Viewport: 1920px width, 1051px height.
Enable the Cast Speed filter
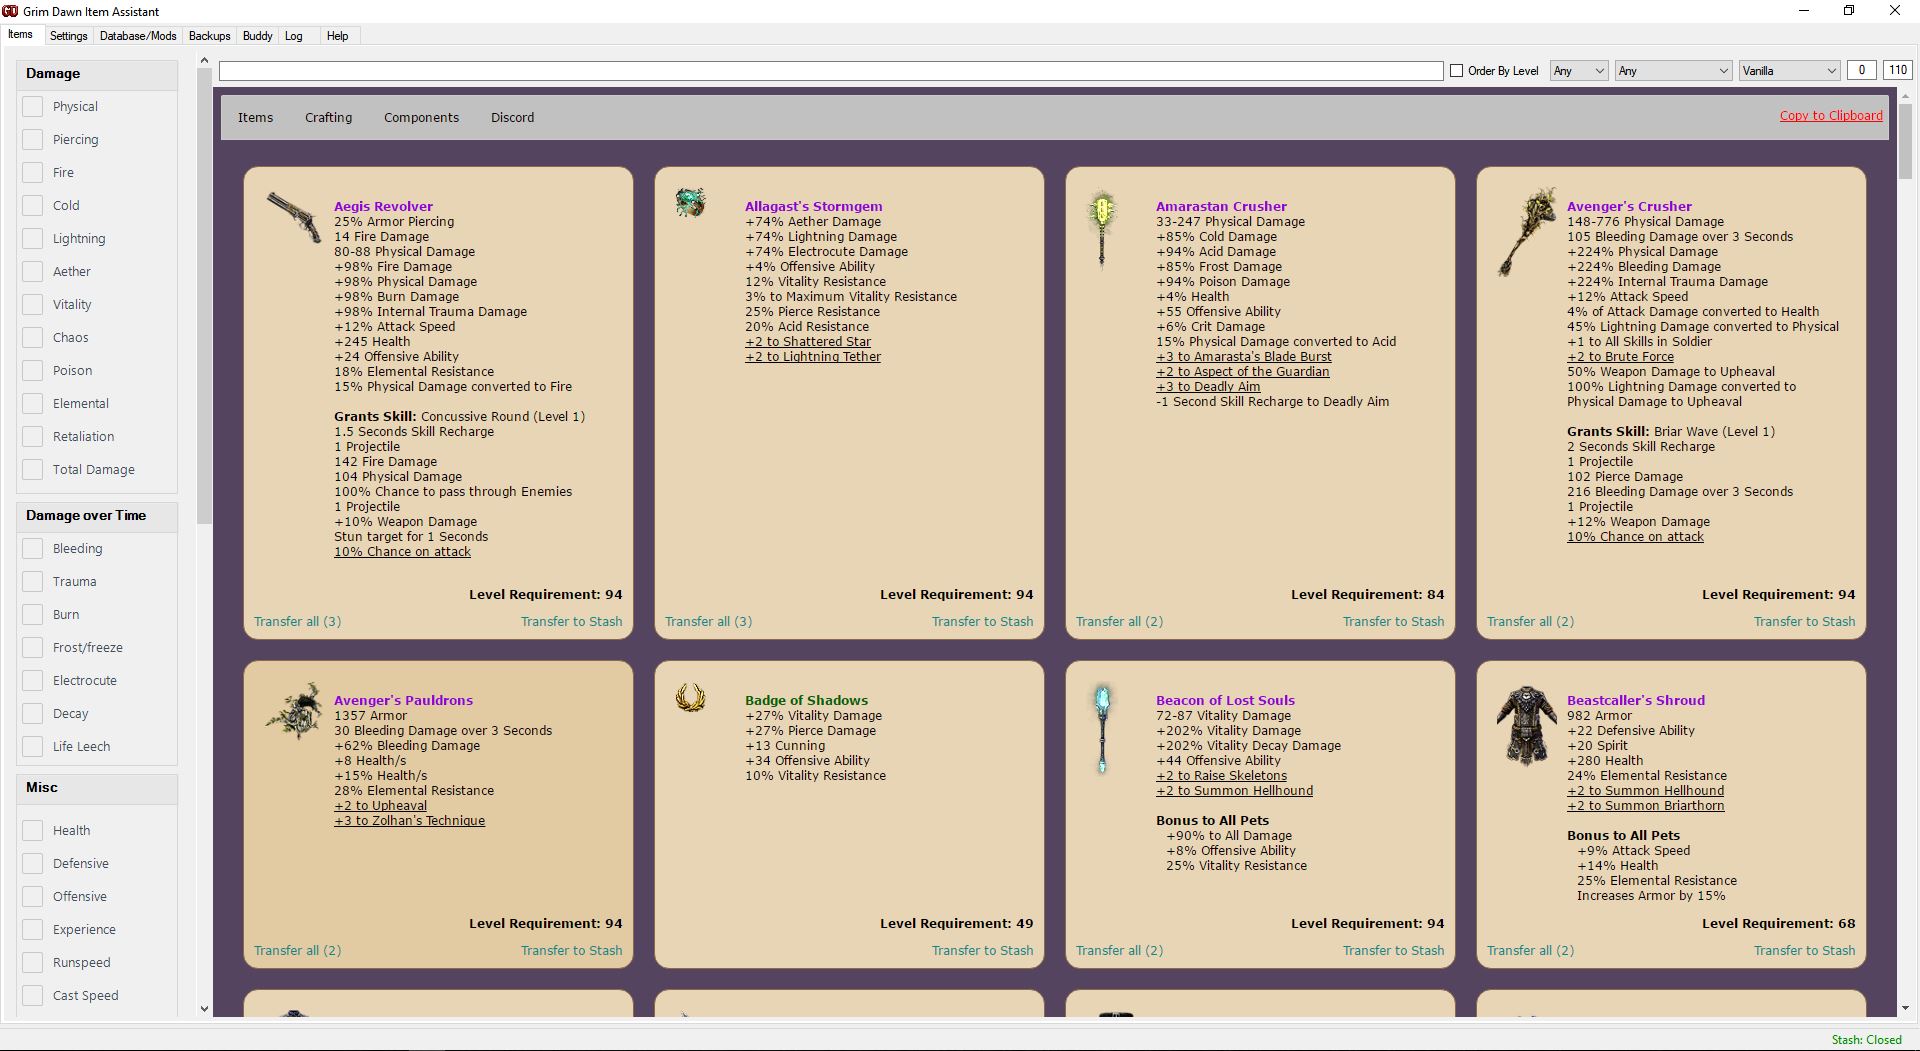(33, 995)
